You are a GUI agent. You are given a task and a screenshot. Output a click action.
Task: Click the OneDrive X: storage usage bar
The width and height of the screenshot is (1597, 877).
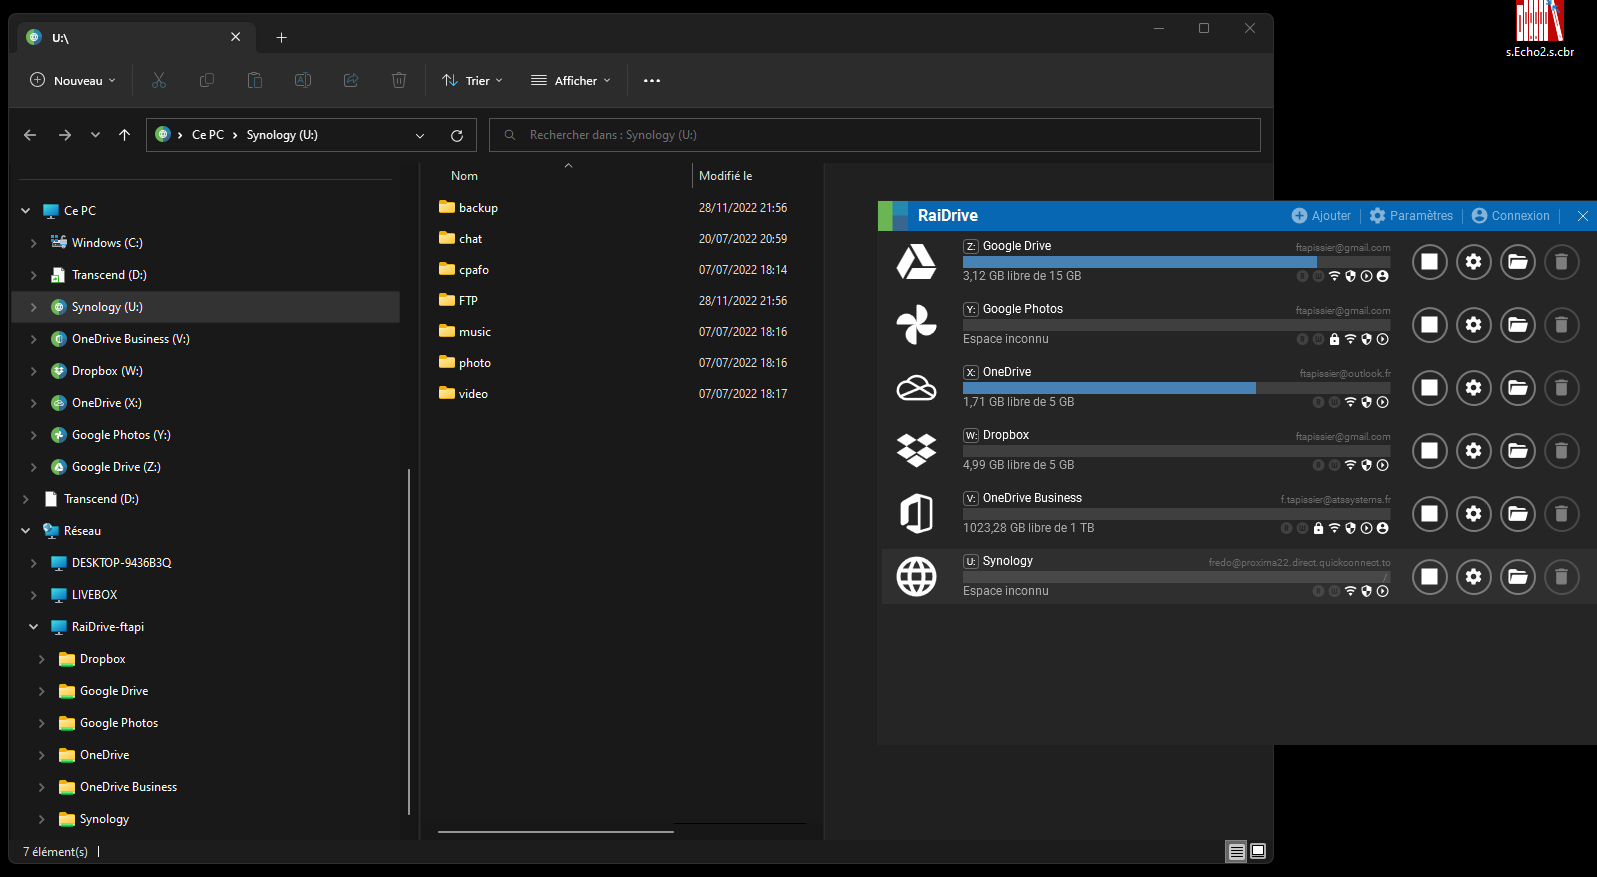click(x=1176, y=388)
